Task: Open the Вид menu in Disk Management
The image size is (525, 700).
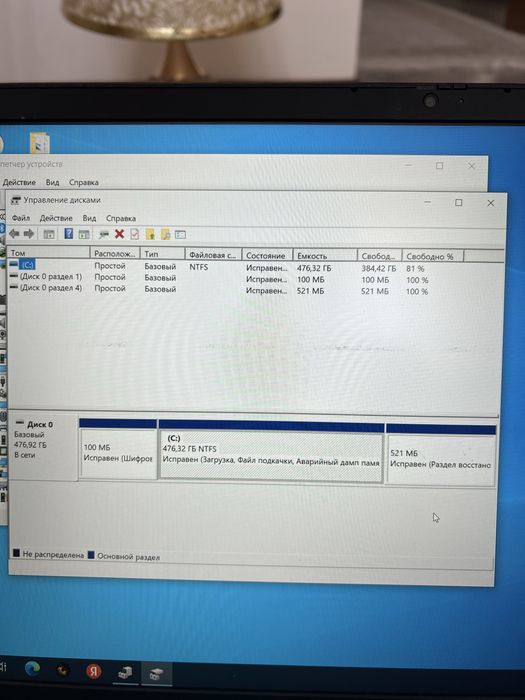Action: 89,218
